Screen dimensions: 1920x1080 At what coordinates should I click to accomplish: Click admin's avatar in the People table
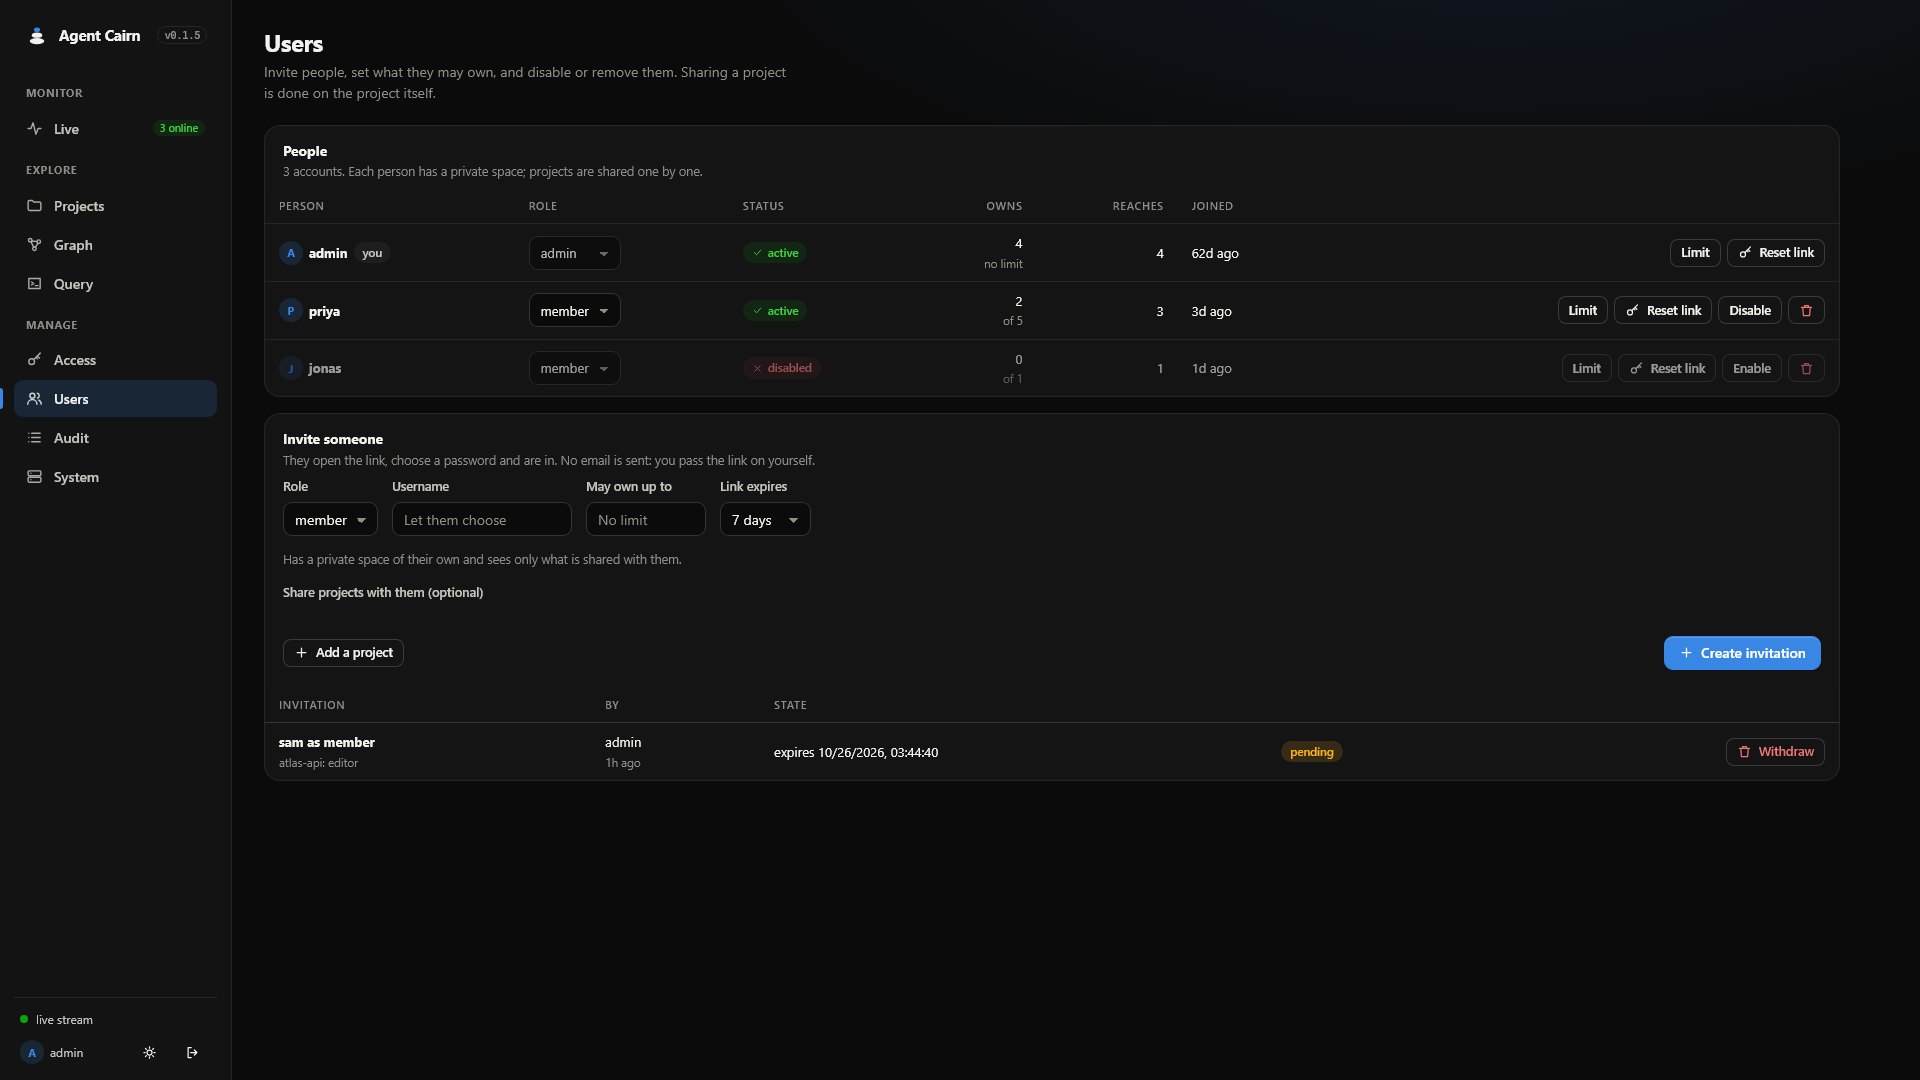tap(291, 253)
